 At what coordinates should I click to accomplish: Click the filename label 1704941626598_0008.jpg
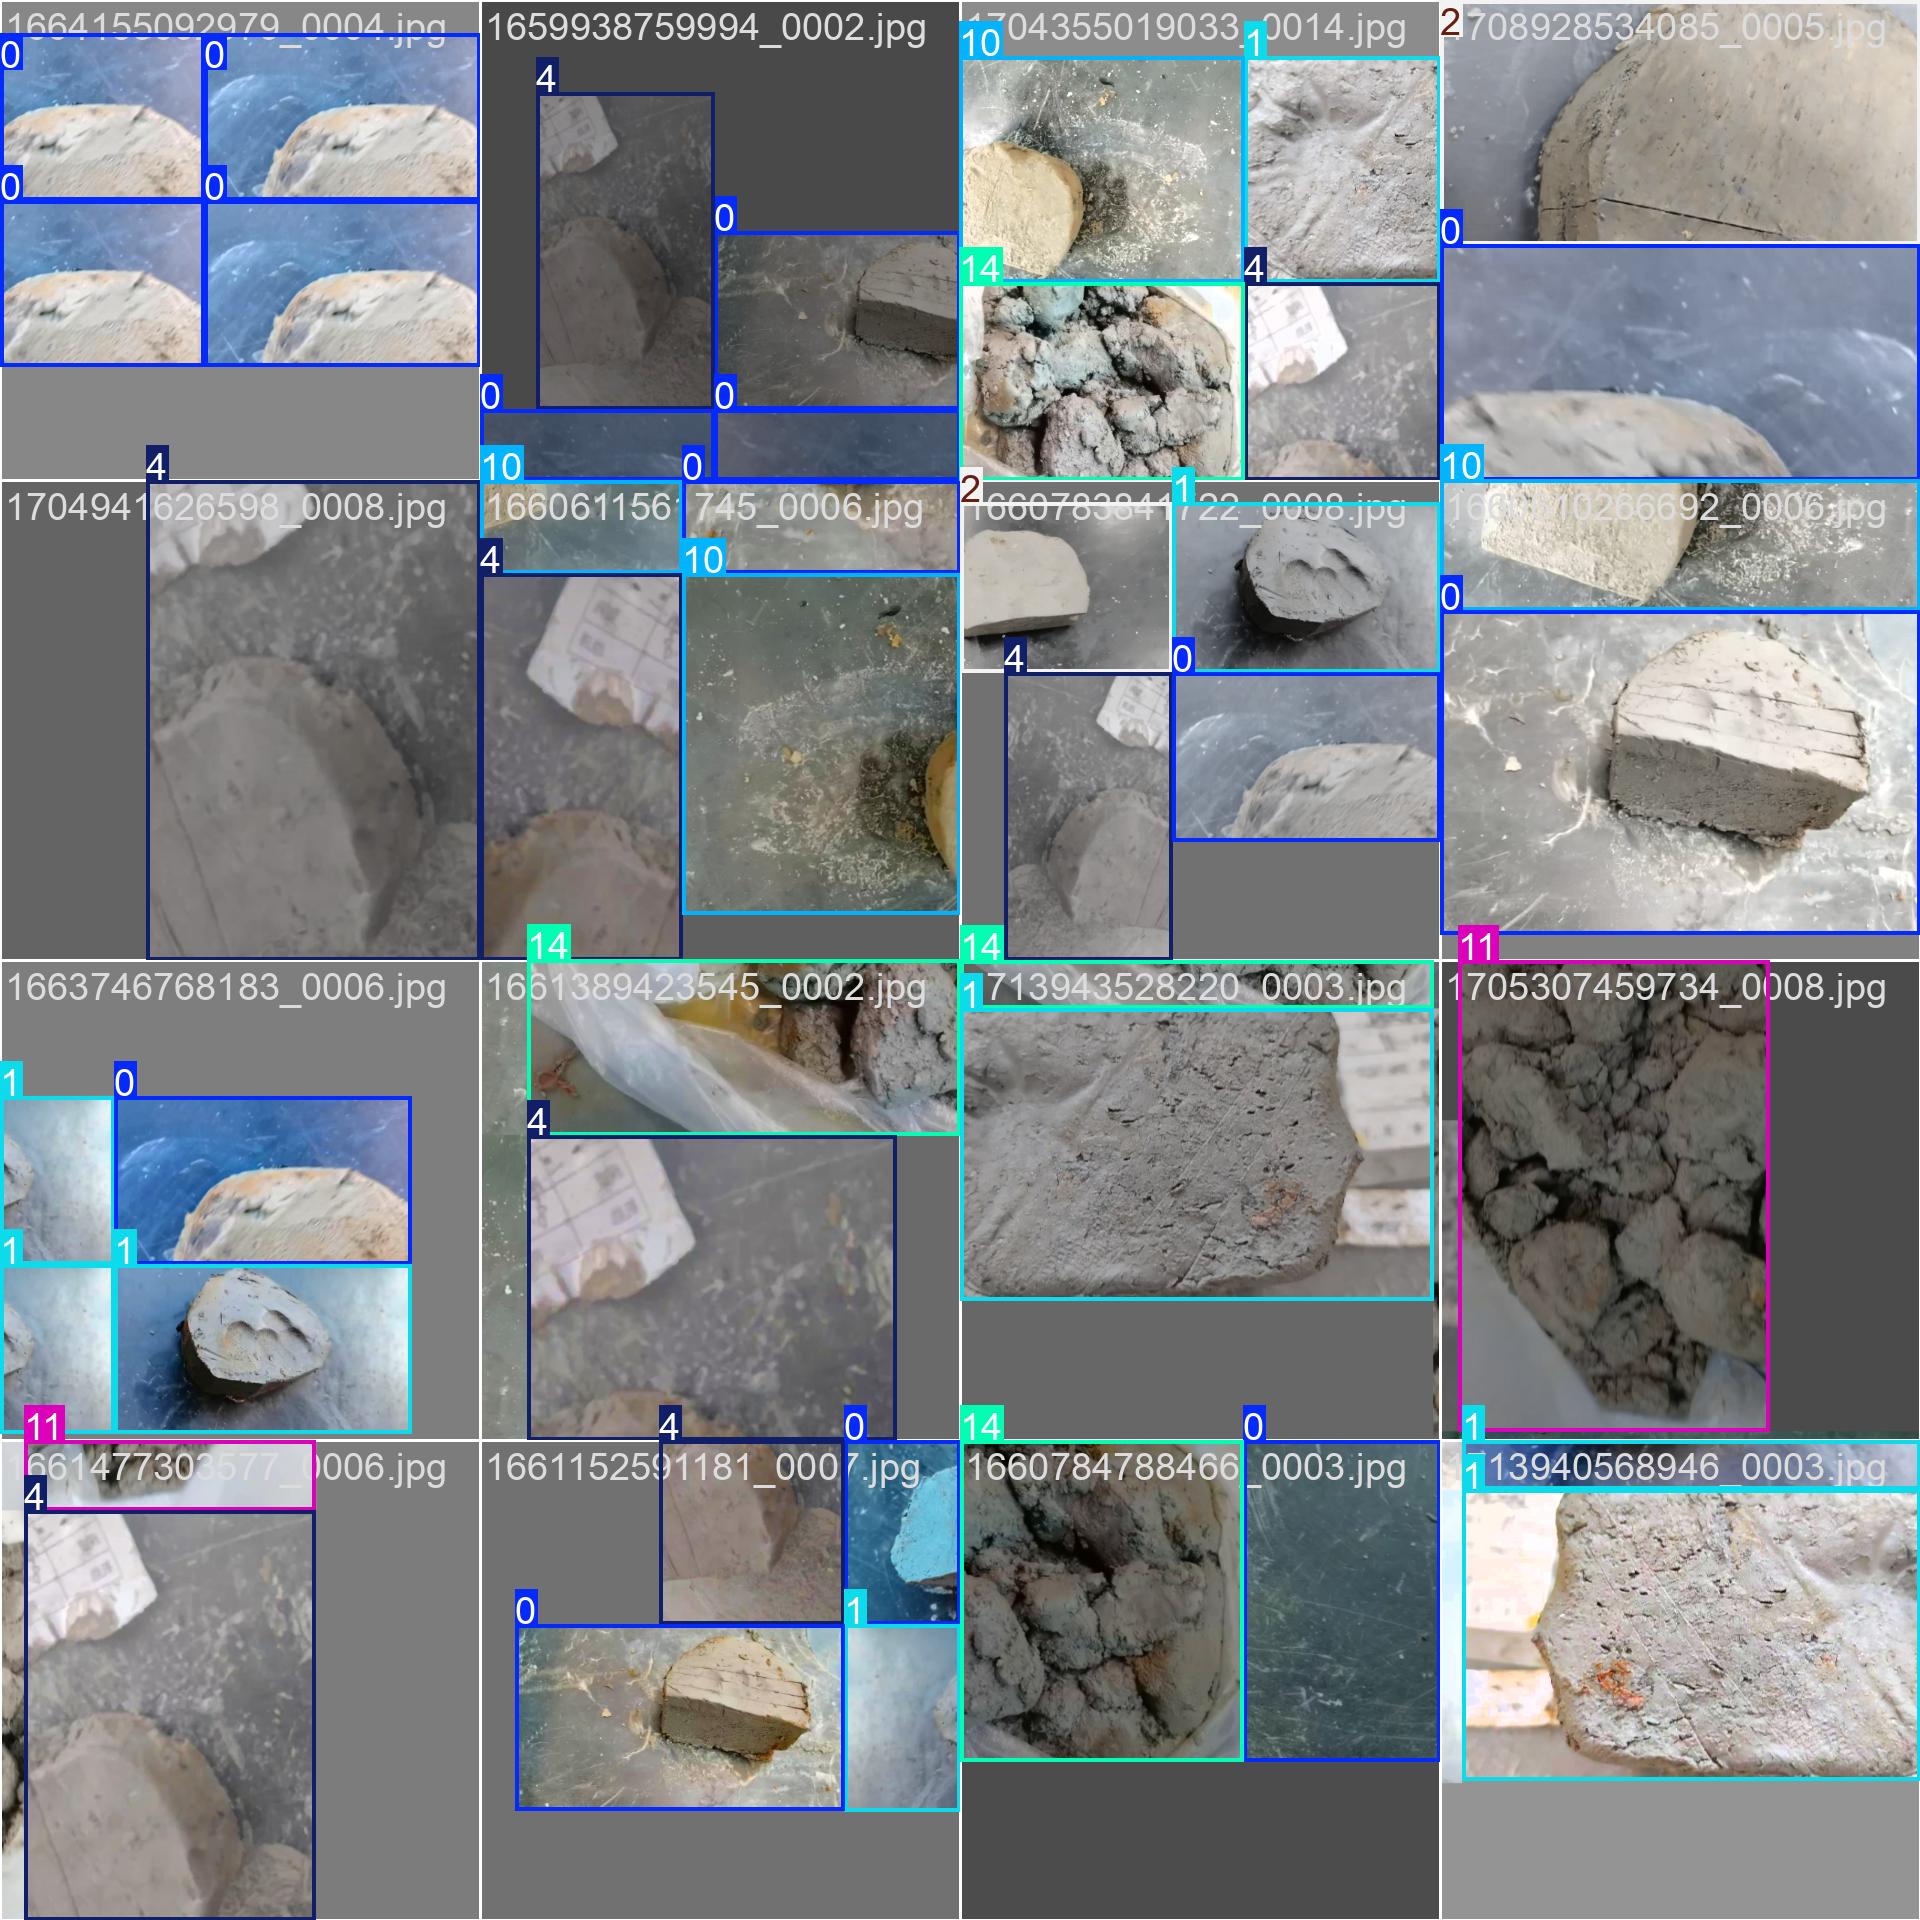(226, 507)
